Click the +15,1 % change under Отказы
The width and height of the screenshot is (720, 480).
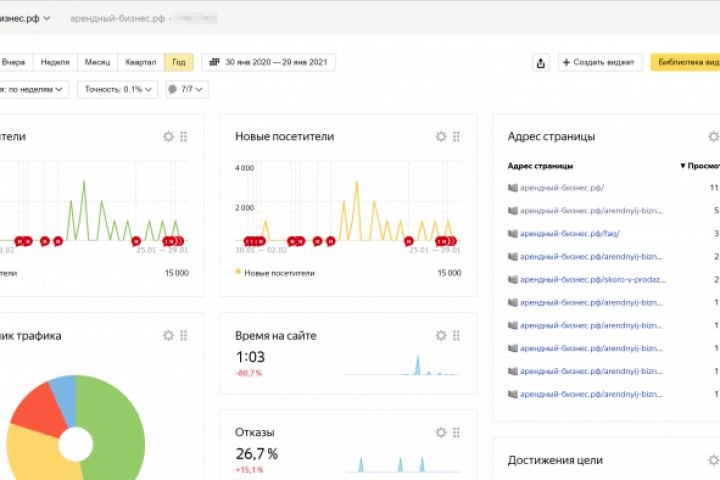pos(249,470)
